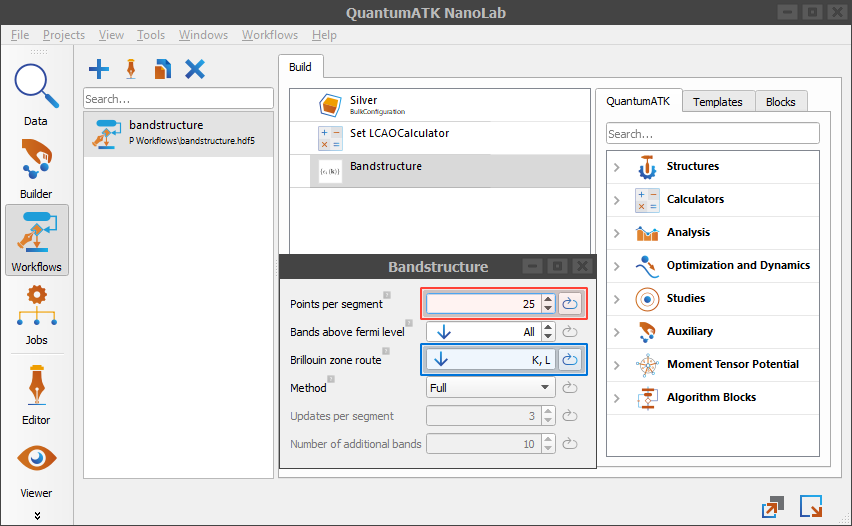Click the Brillouin zone route K, L field
The width and height of the screenshot is (852, 526).
pyautogui.click(x=491, y=359)
